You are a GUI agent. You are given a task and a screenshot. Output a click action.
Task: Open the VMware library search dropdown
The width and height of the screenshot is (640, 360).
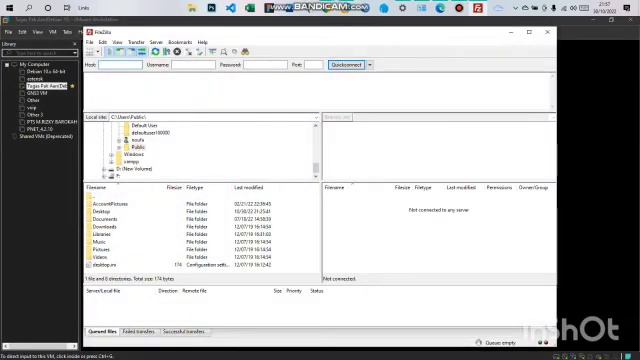pos(75,53)
